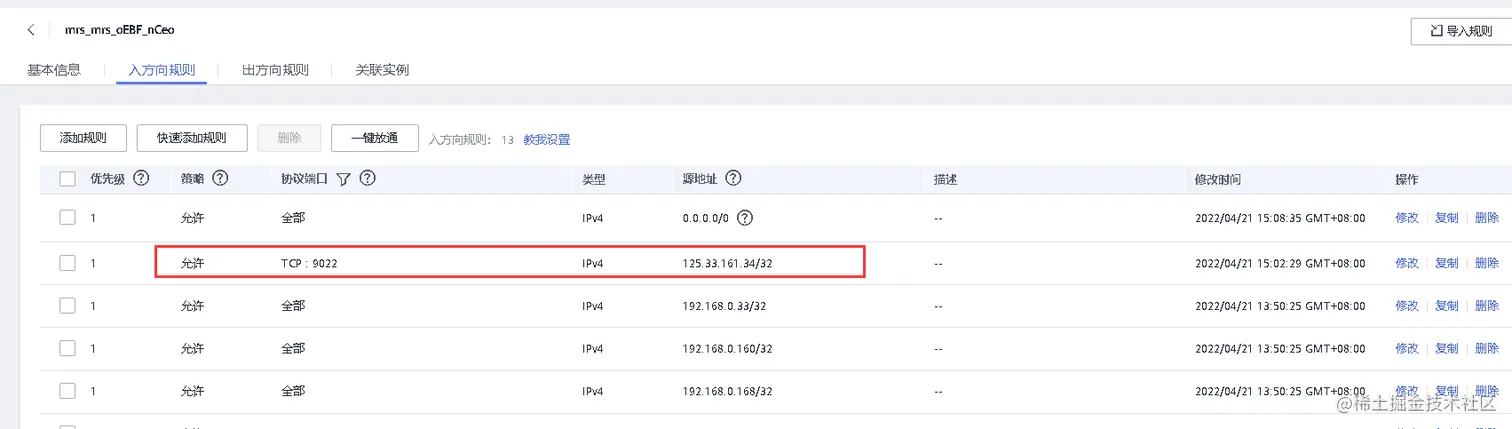Click the 修改时间 column header
Image resolution: width=1512 pixels, height=429 pixels.
pyautogui.click(x=1218, y=179)
